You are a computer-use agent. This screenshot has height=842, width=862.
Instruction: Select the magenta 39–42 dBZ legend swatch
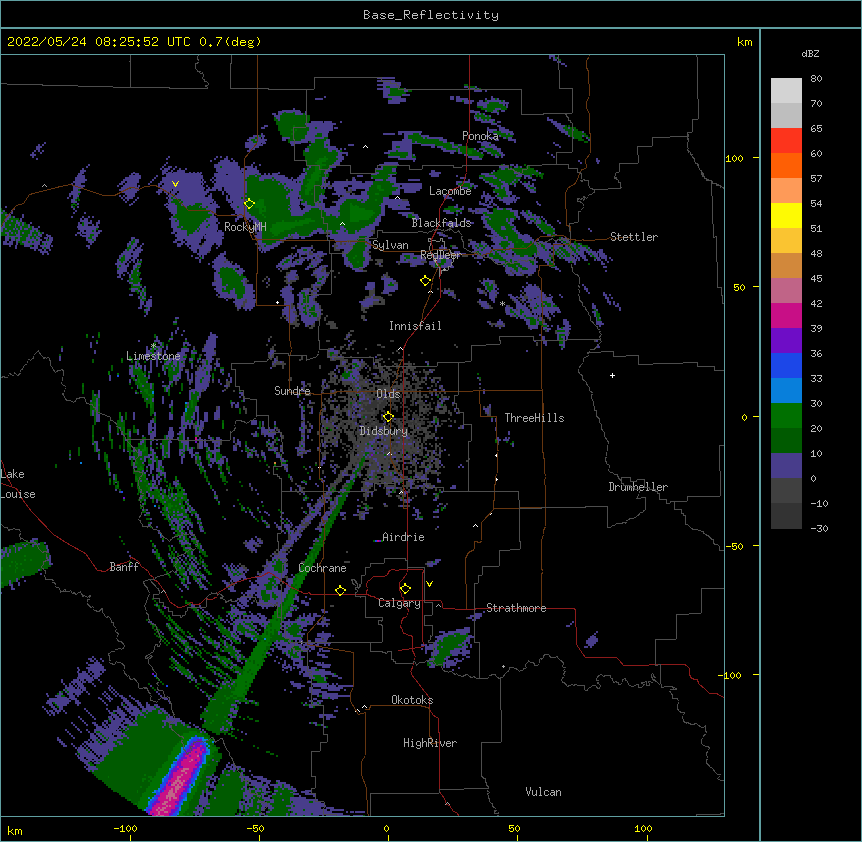tap(786, 315)
